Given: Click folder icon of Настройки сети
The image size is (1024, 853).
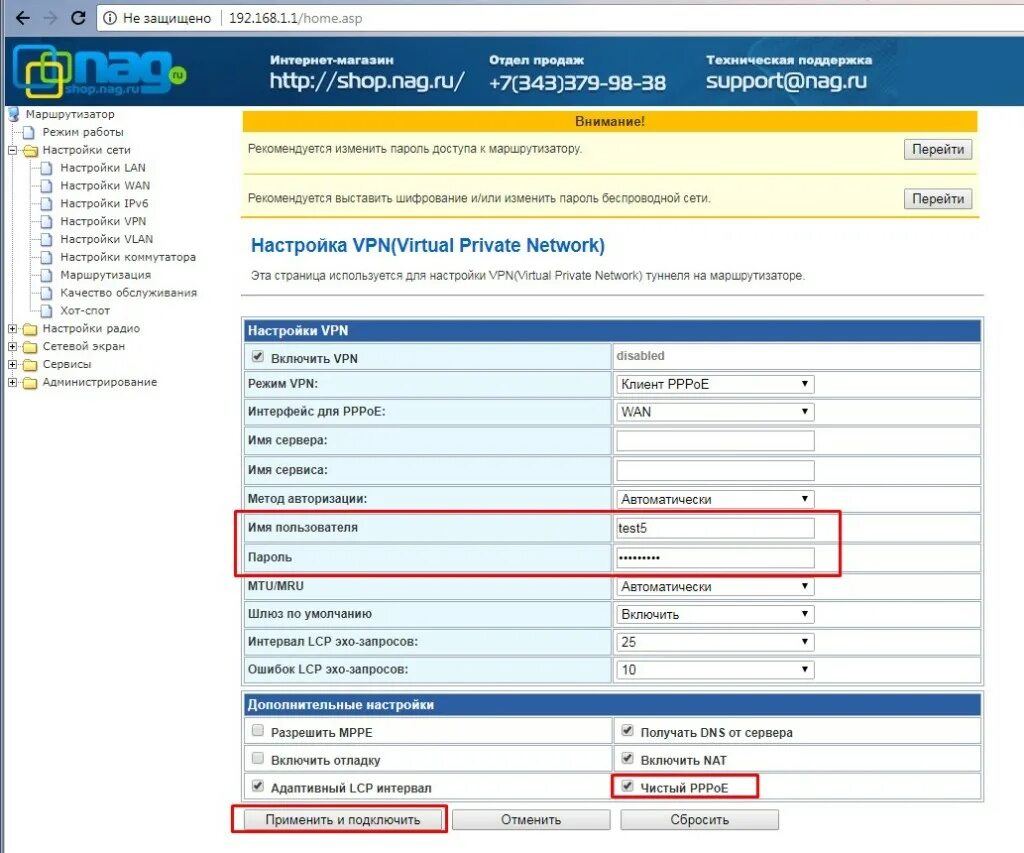Looking at the screenshot, I should pyautogui.click(x=30, y=151).
